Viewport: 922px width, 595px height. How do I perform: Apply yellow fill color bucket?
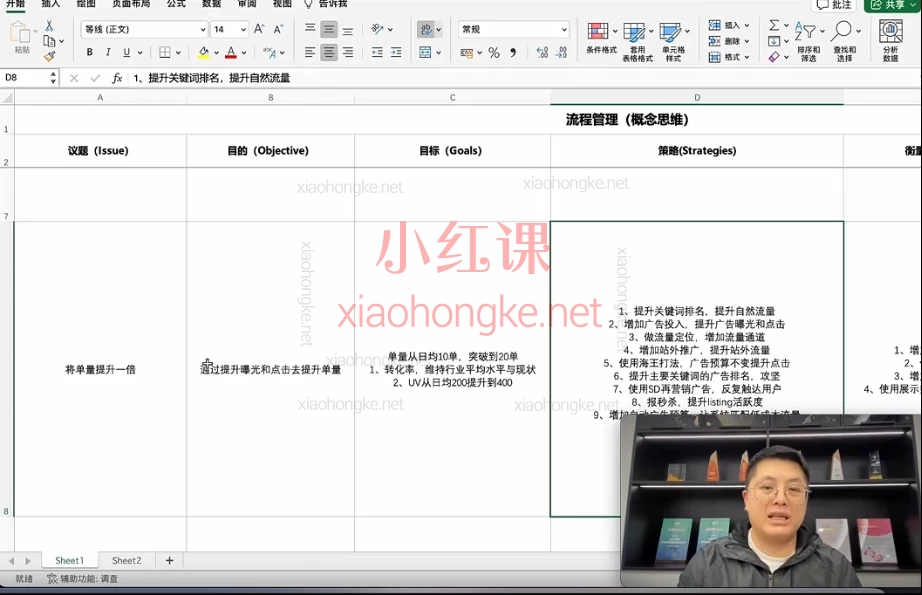click(x=203, y=52)
